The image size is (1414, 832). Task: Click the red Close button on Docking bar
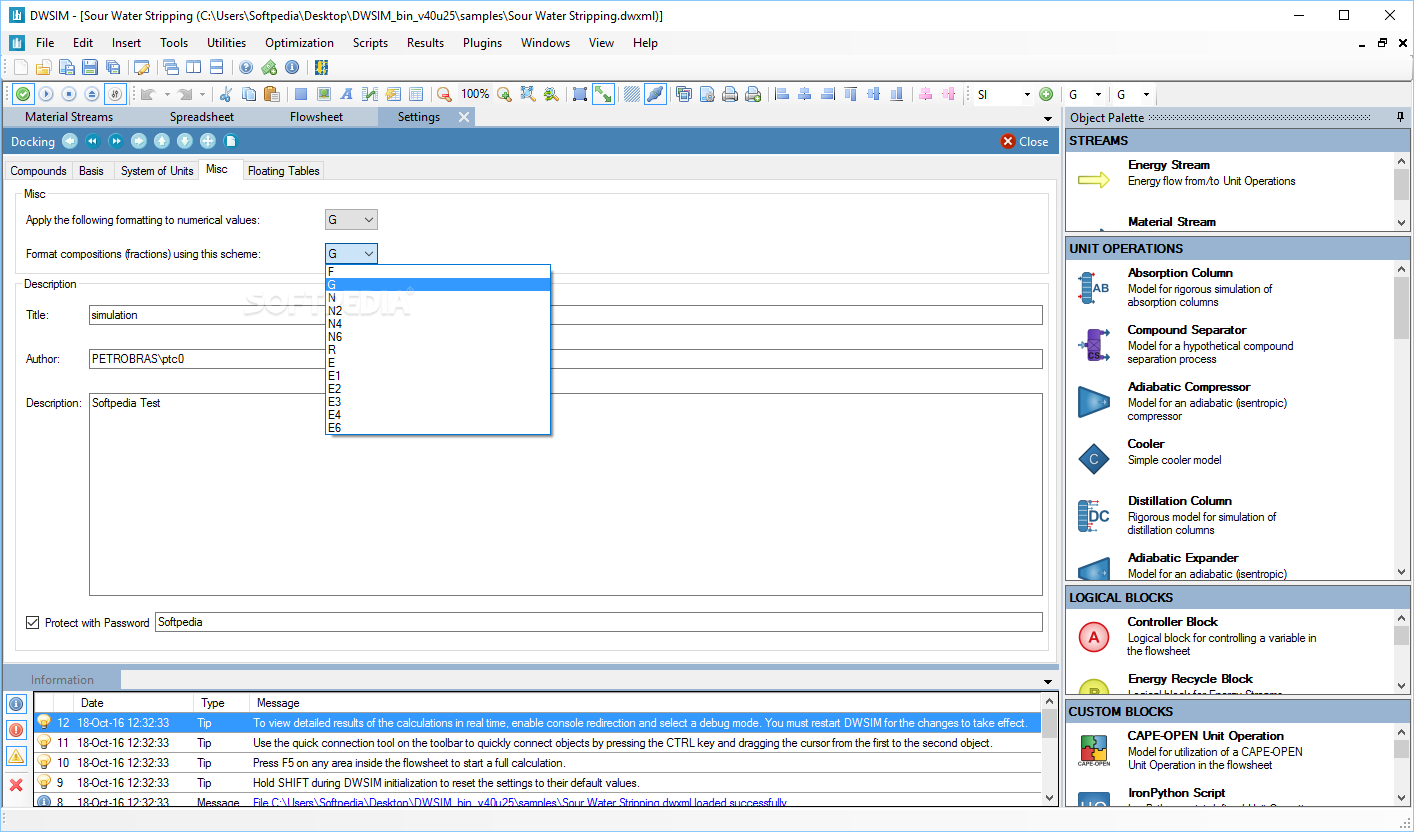[1024, 141]
